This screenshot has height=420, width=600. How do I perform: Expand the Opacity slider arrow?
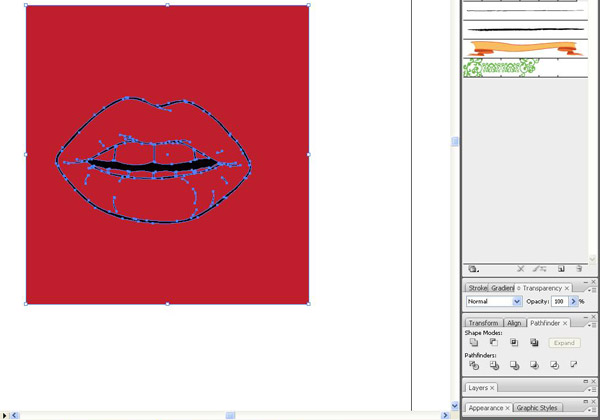point(573,301)
